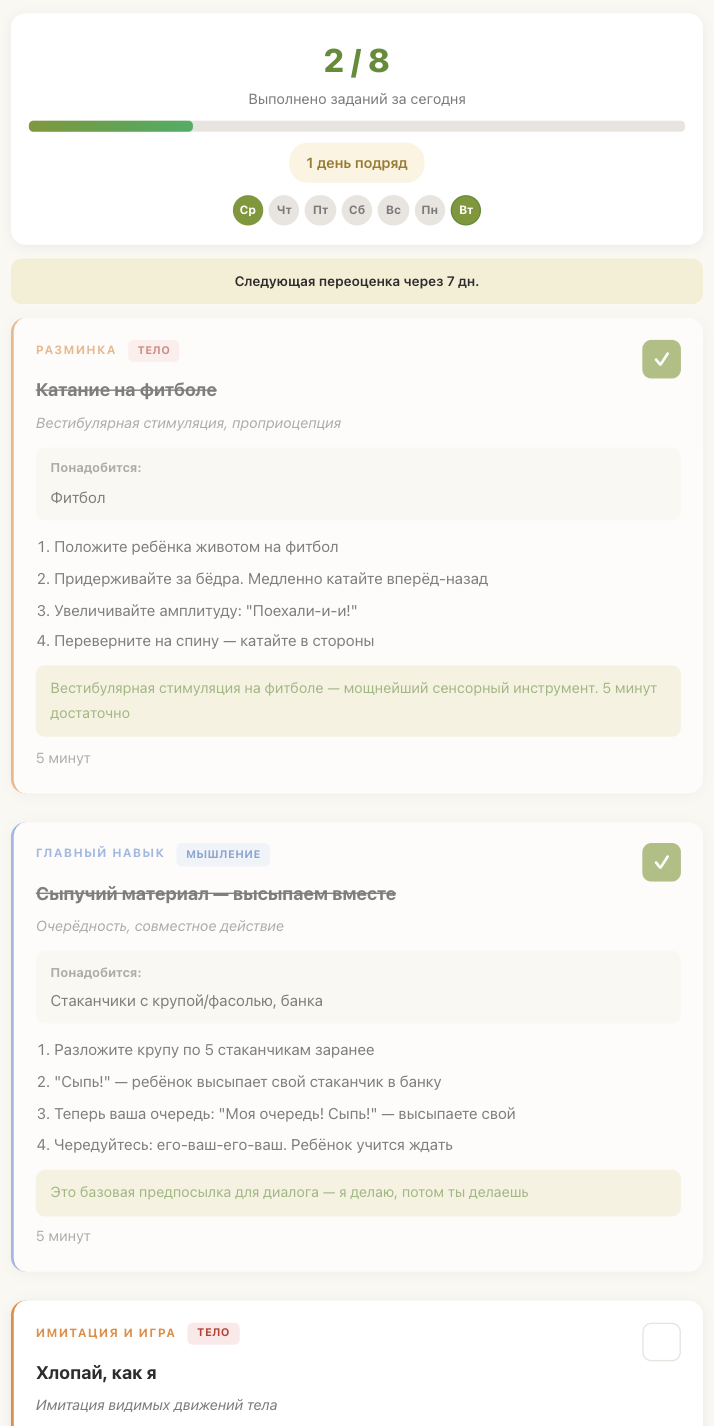Open the 'Следующая переоценка через 7 дн.' banner
714x1426 pixels.
coord(356,281)
